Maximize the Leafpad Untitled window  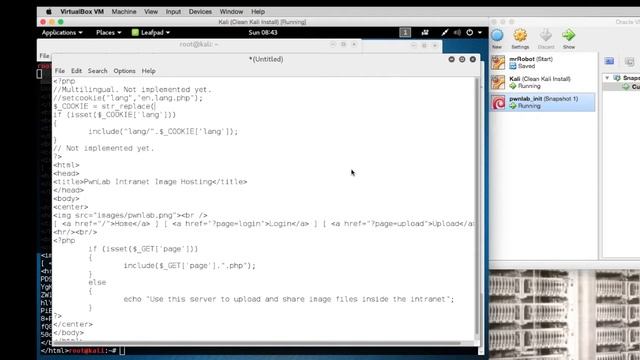(x=462, y=59)
